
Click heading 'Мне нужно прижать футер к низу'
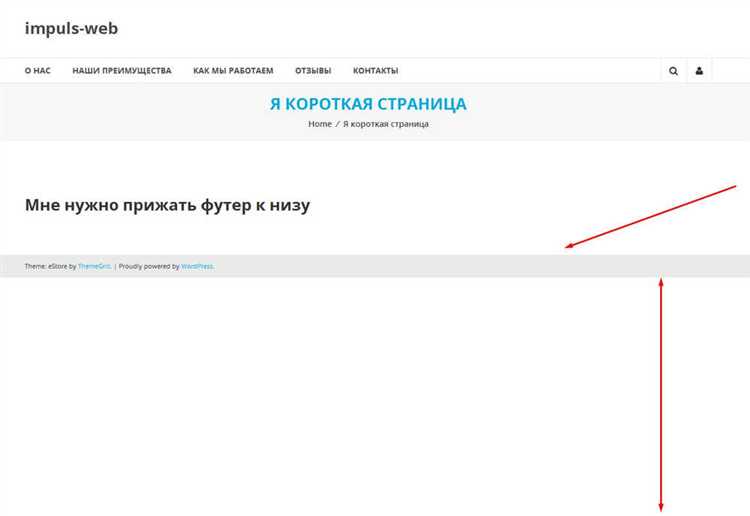tap(167, 205)
